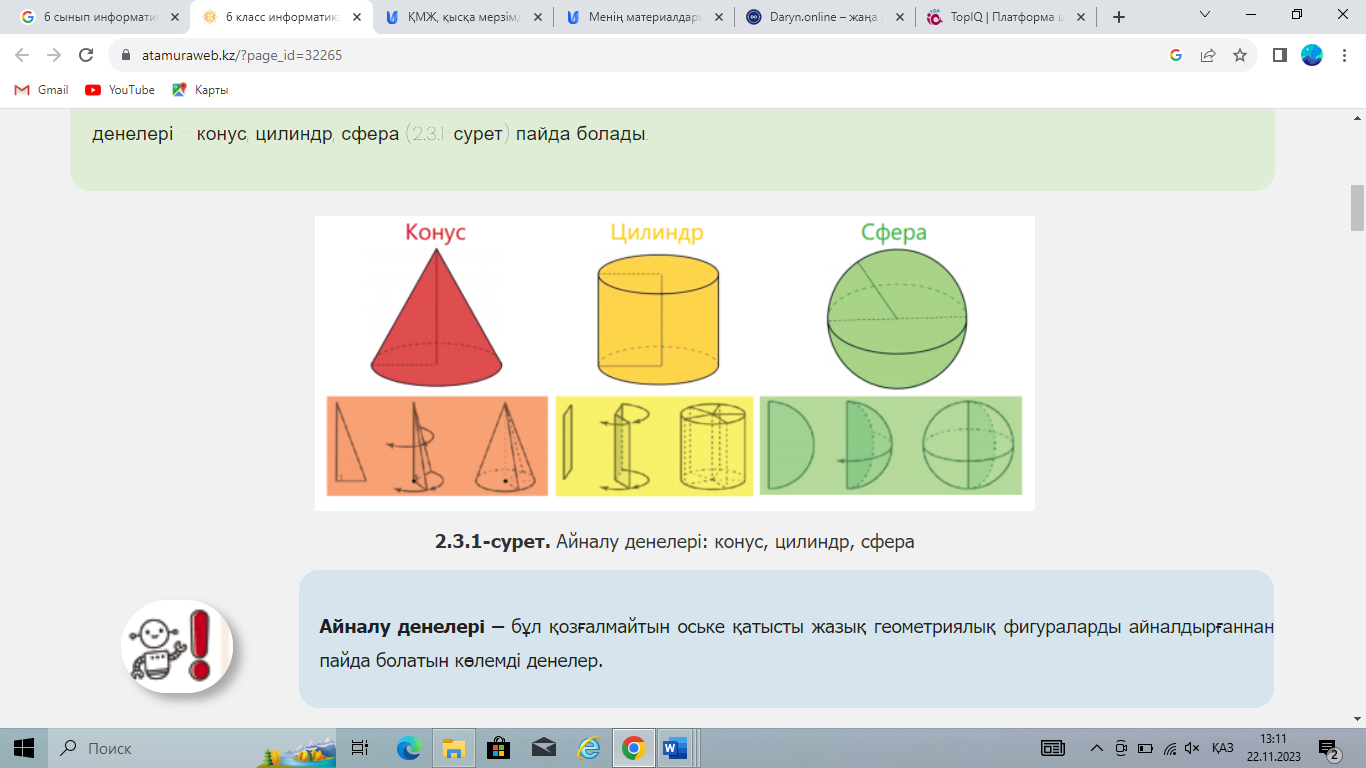The width and height of the screenshot is (1366, 768).
Task: Click the green sphere rotation diagram
Action: coord(891,446)
